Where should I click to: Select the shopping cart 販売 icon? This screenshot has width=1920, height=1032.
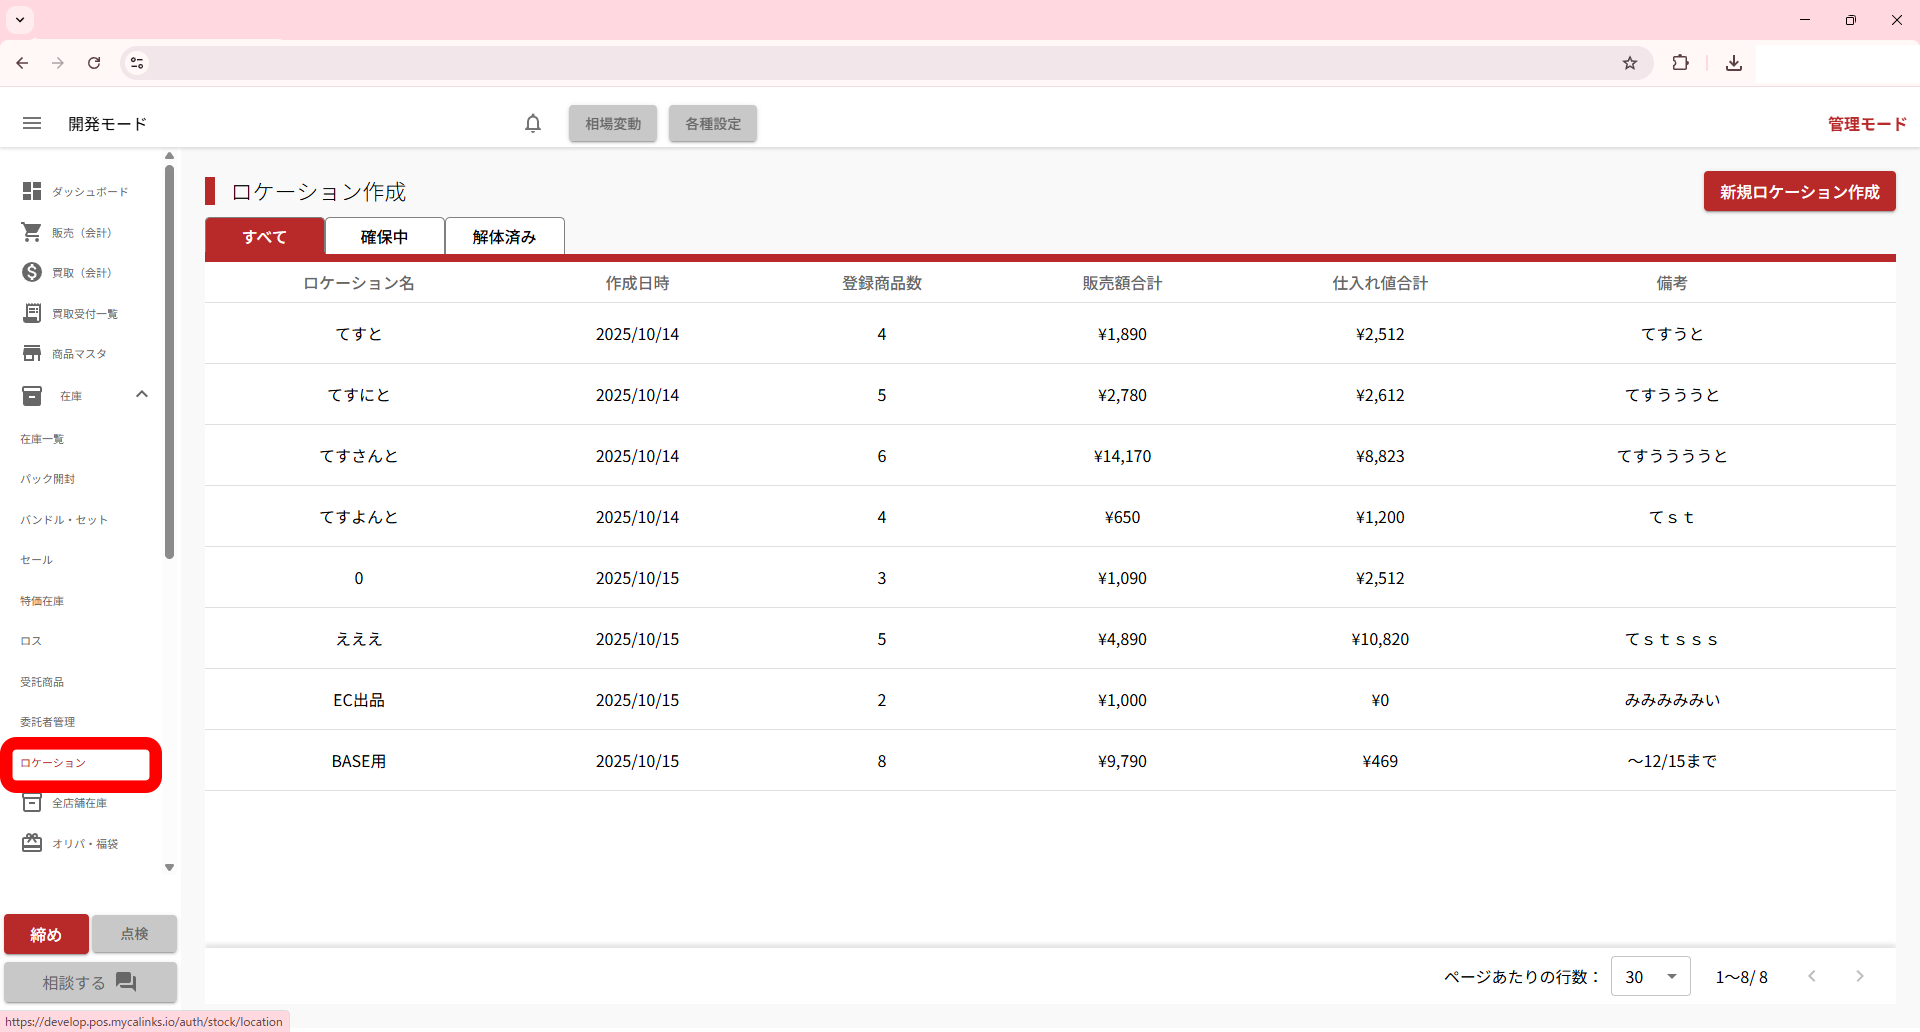click(32, 232)
